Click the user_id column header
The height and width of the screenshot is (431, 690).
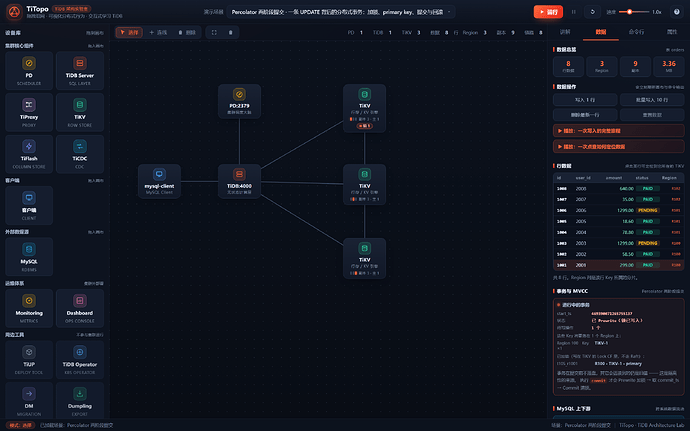(x=583, y=178)
